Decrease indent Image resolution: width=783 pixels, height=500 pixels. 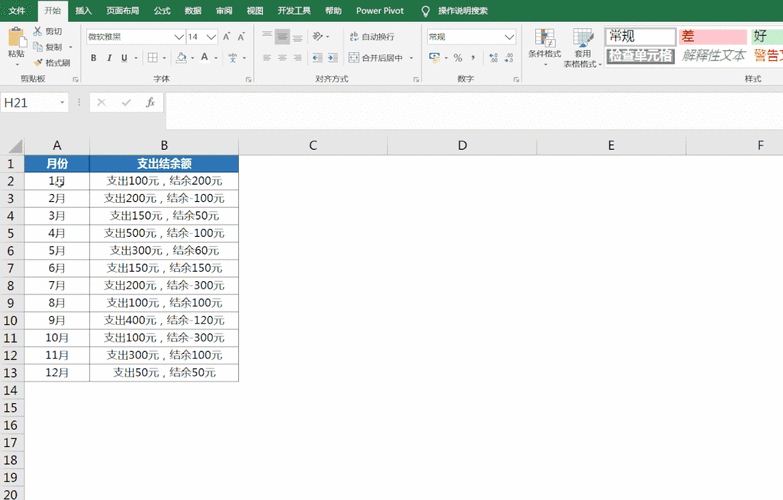[317, 58]
